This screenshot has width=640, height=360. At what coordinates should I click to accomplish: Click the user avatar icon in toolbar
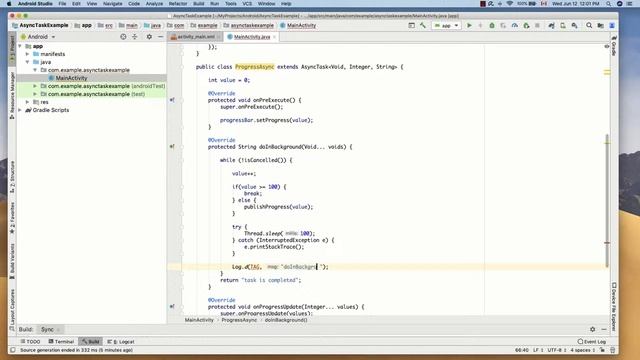(x=612, y=25)
